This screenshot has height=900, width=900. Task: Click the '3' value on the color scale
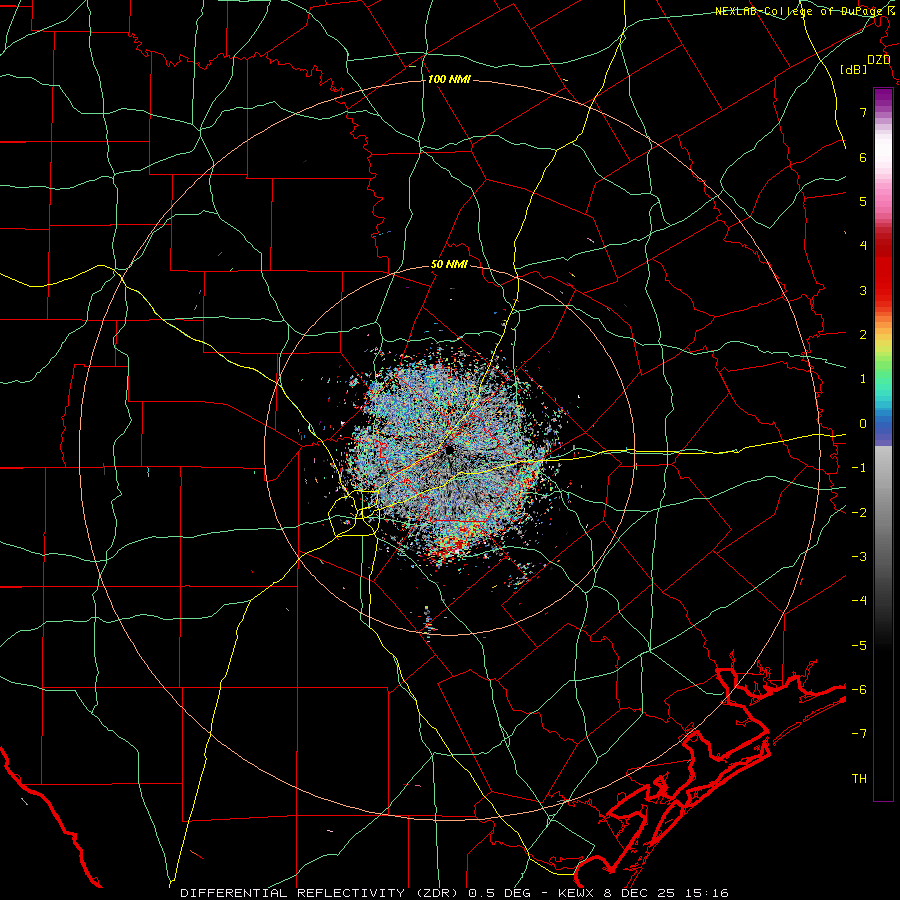863,290
